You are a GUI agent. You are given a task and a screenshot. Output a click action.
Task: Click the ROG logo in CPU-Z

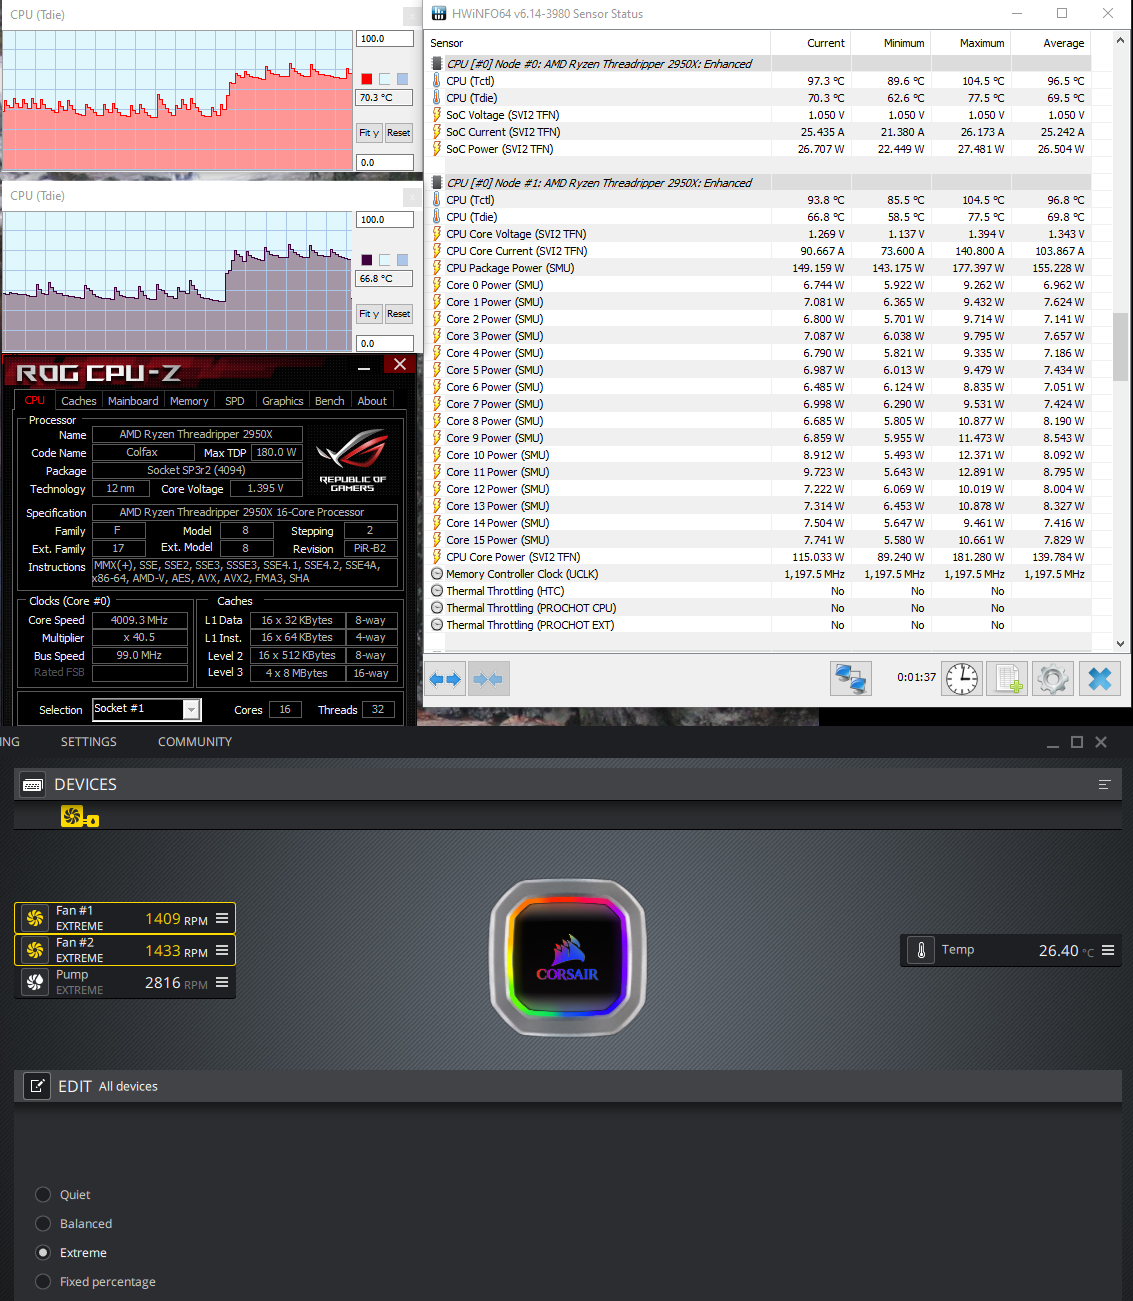[352, 459]
